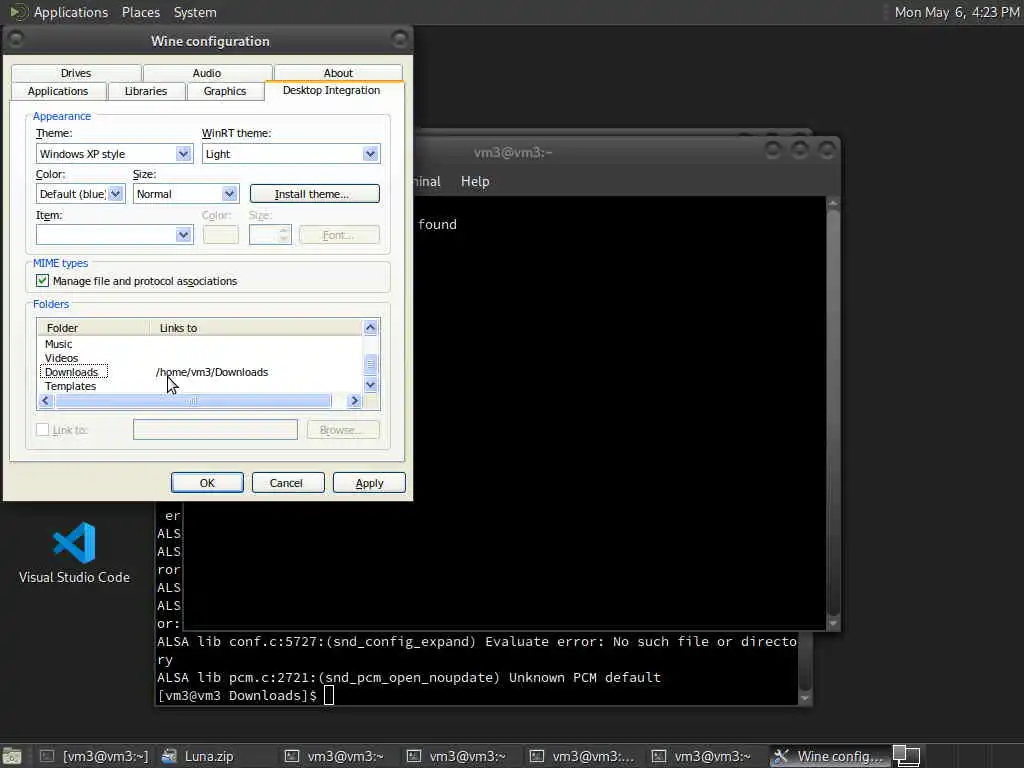Click the Font... button

(338, 234)
